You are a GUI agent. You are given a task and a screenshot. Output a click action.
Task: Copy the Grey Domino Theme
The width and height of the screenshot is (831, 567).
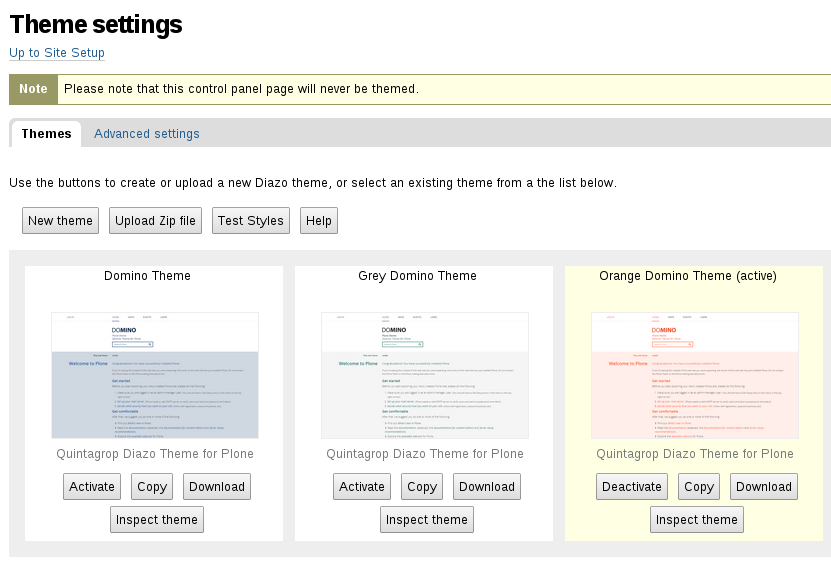coord(422,487)
